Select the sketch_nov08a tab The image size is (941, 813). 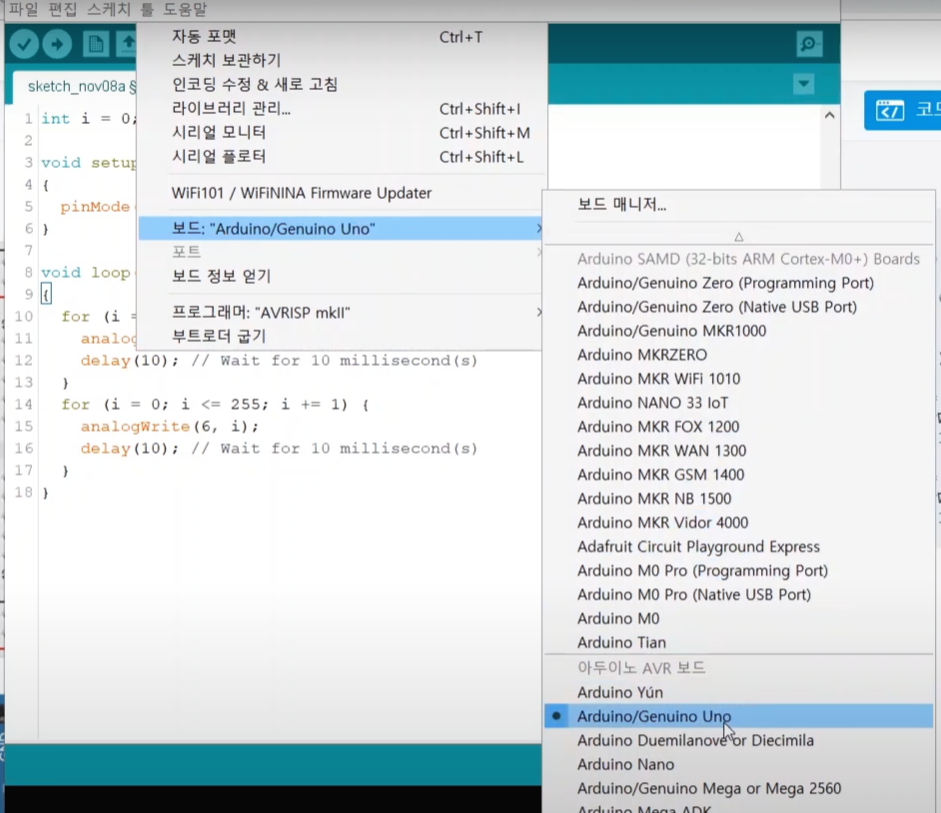(75, 86)
